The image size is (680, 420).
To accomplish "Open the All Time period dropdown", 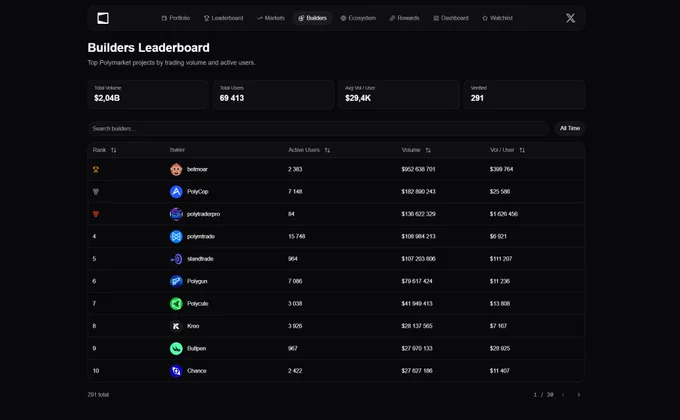I will tap(569, 128).
